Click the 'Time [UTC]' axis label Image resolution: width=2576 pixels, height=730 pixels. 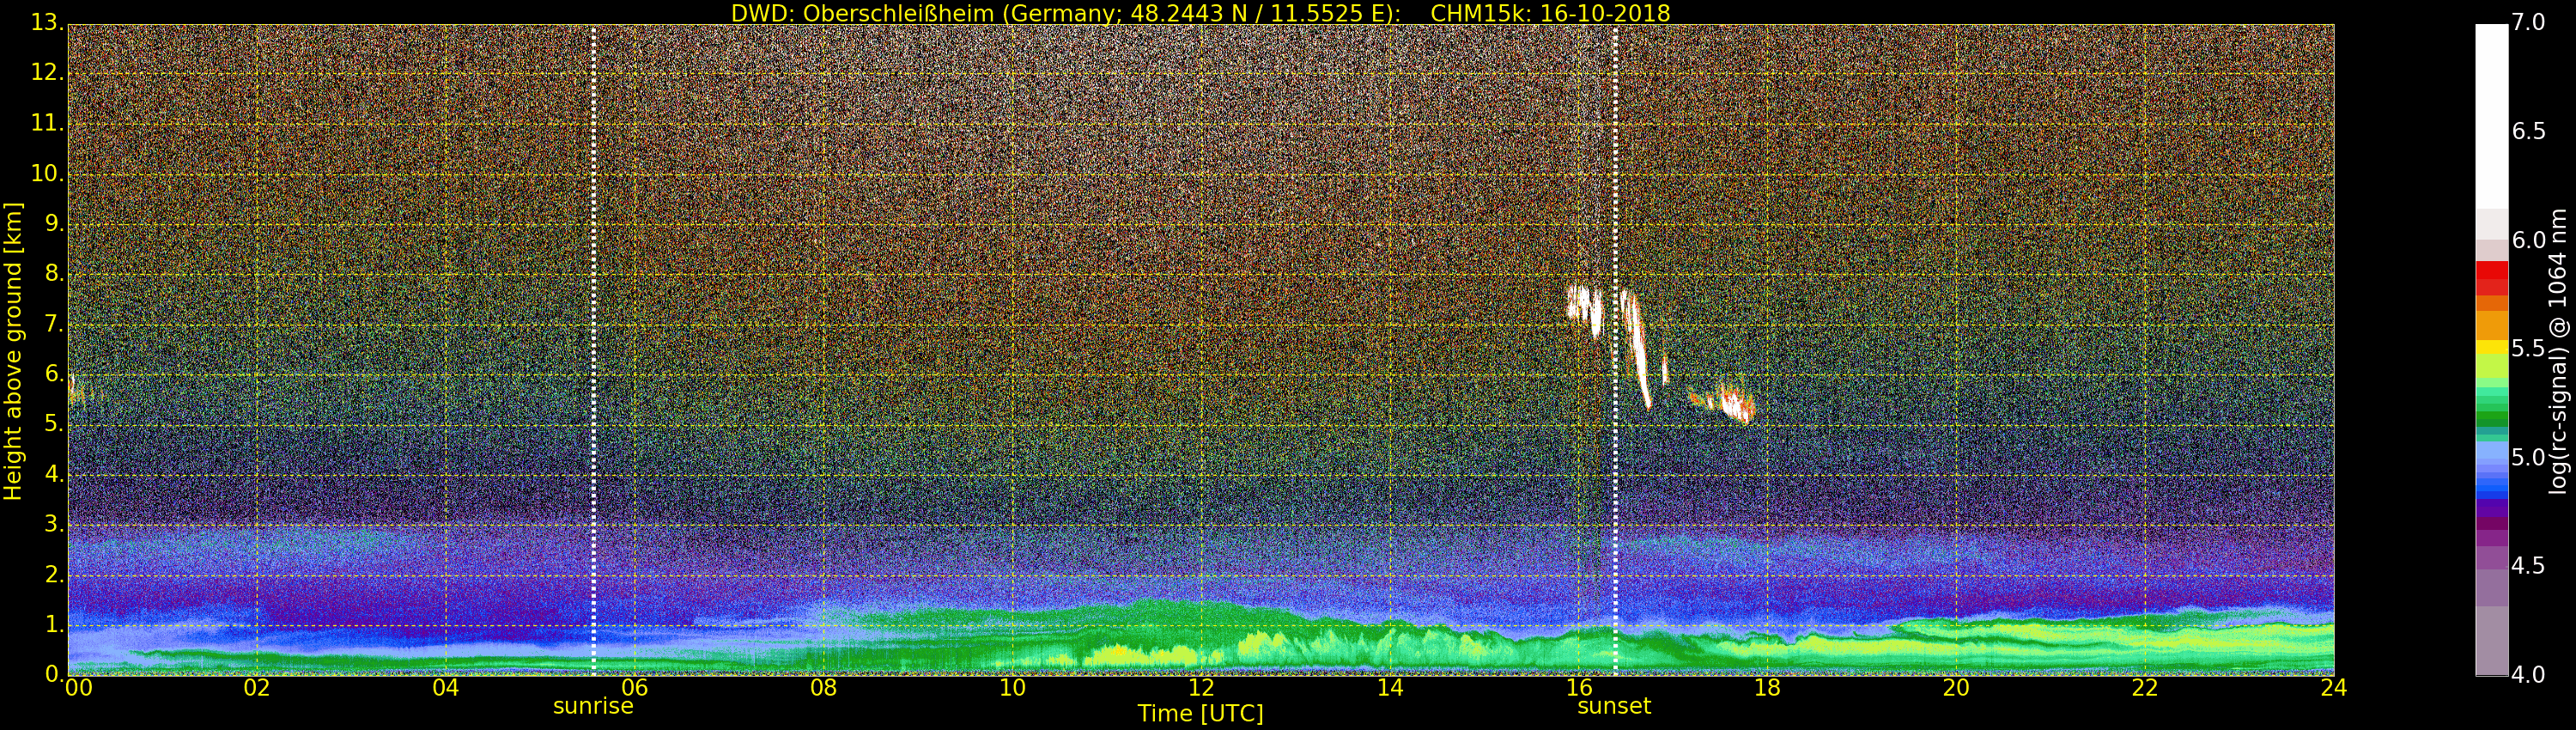[x=1200, y=714]
